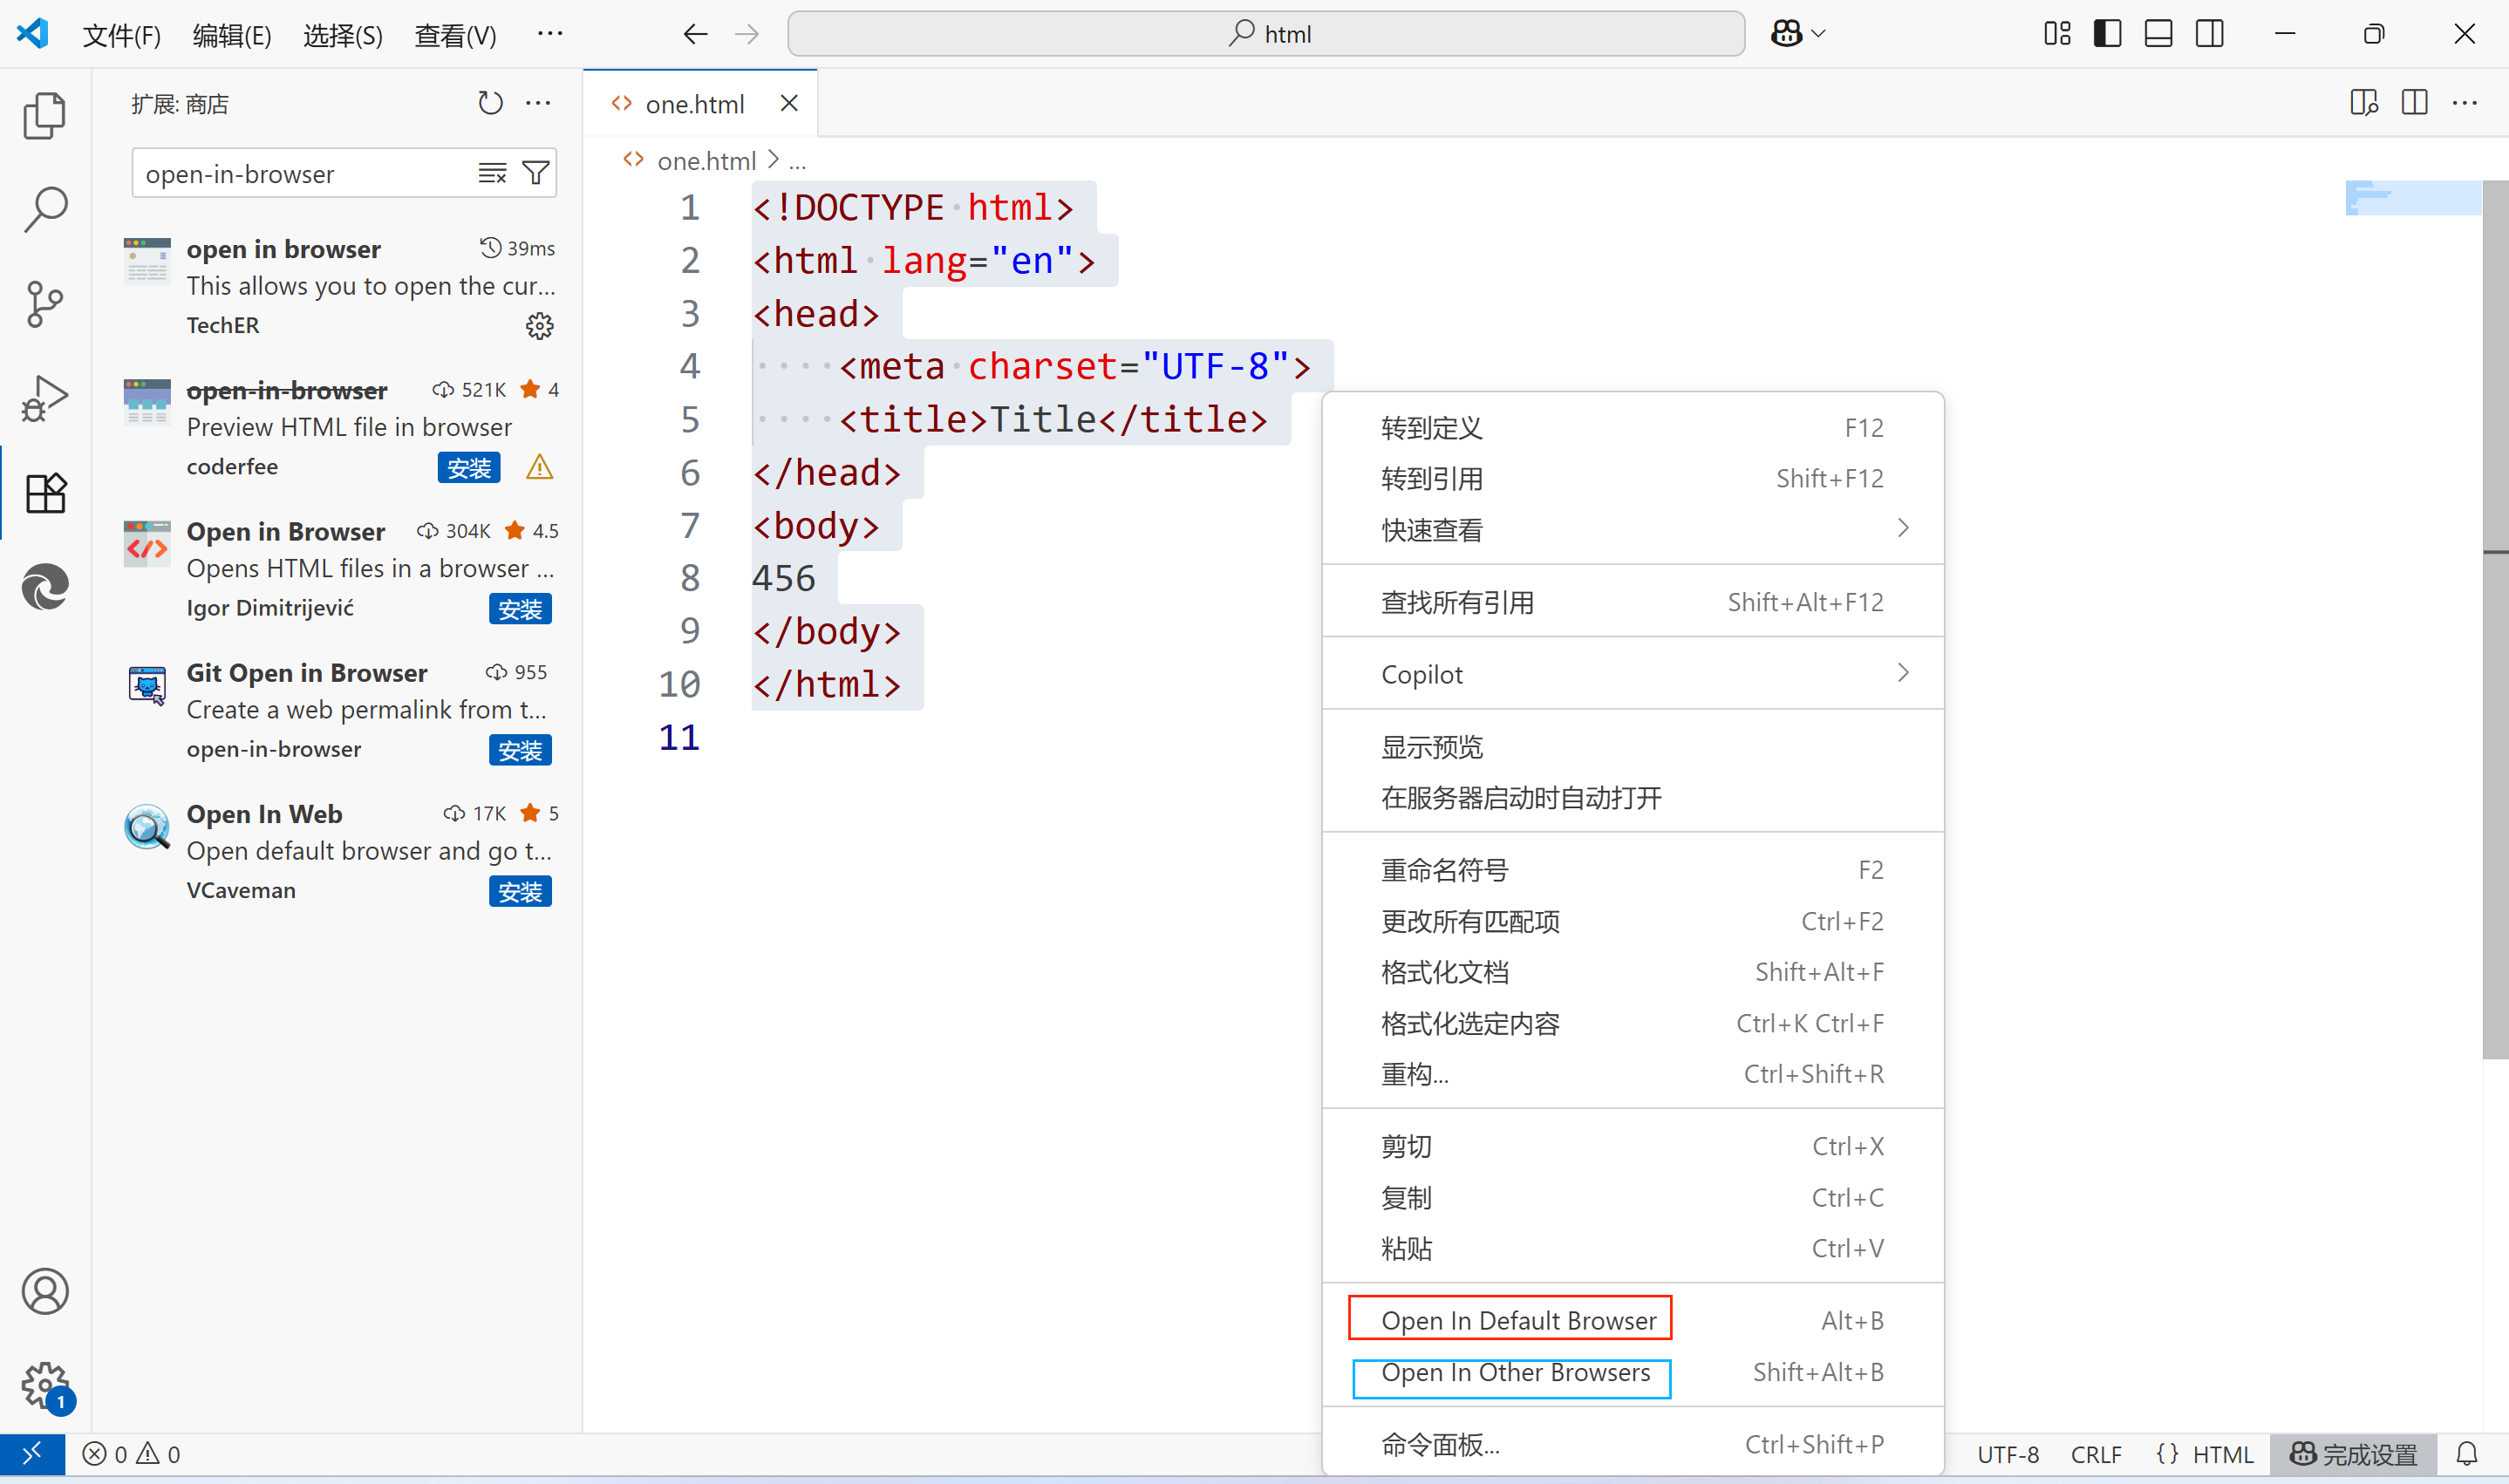Open notifications bell in status bar
The height and width of the screenshot is (1484, 2509).
click(x=2467, y=1453)
